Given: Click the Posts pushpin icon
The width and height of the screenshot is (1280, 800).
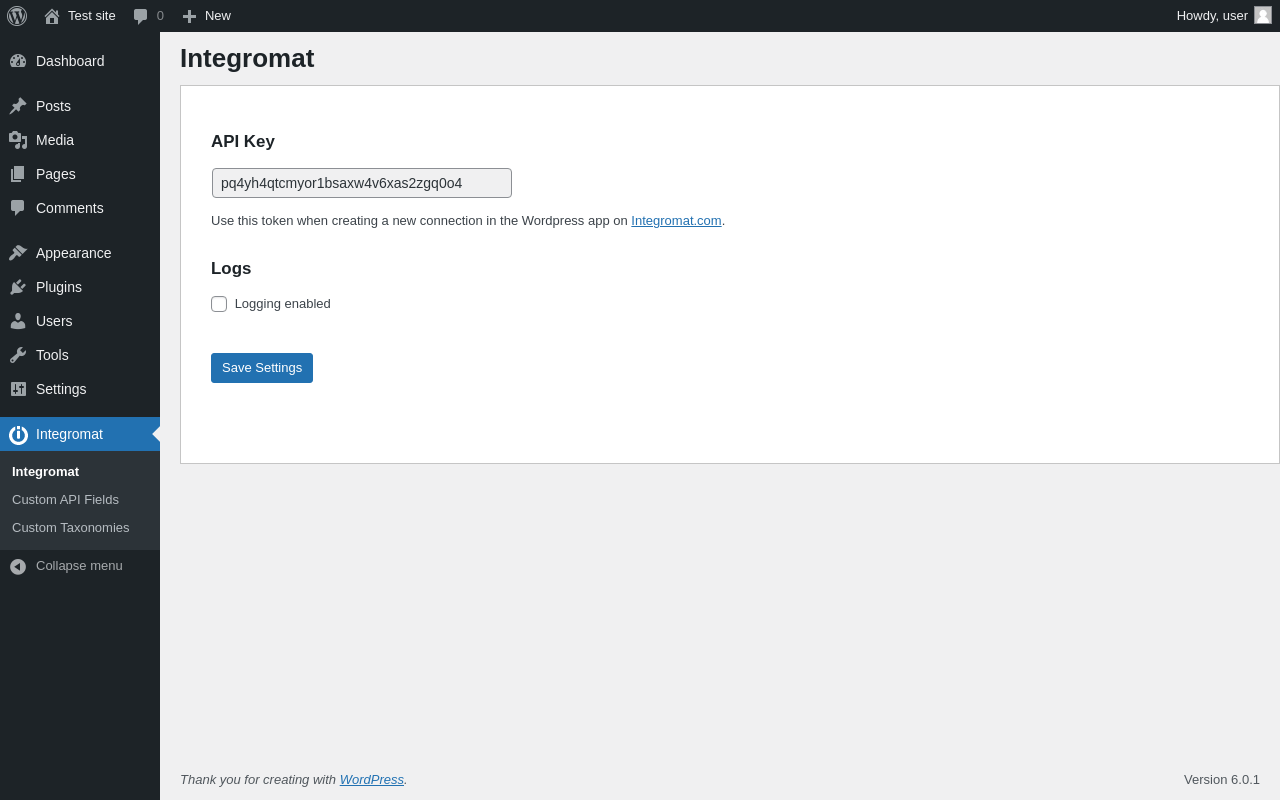Looking at the screenshot, I should coord(18,106).
